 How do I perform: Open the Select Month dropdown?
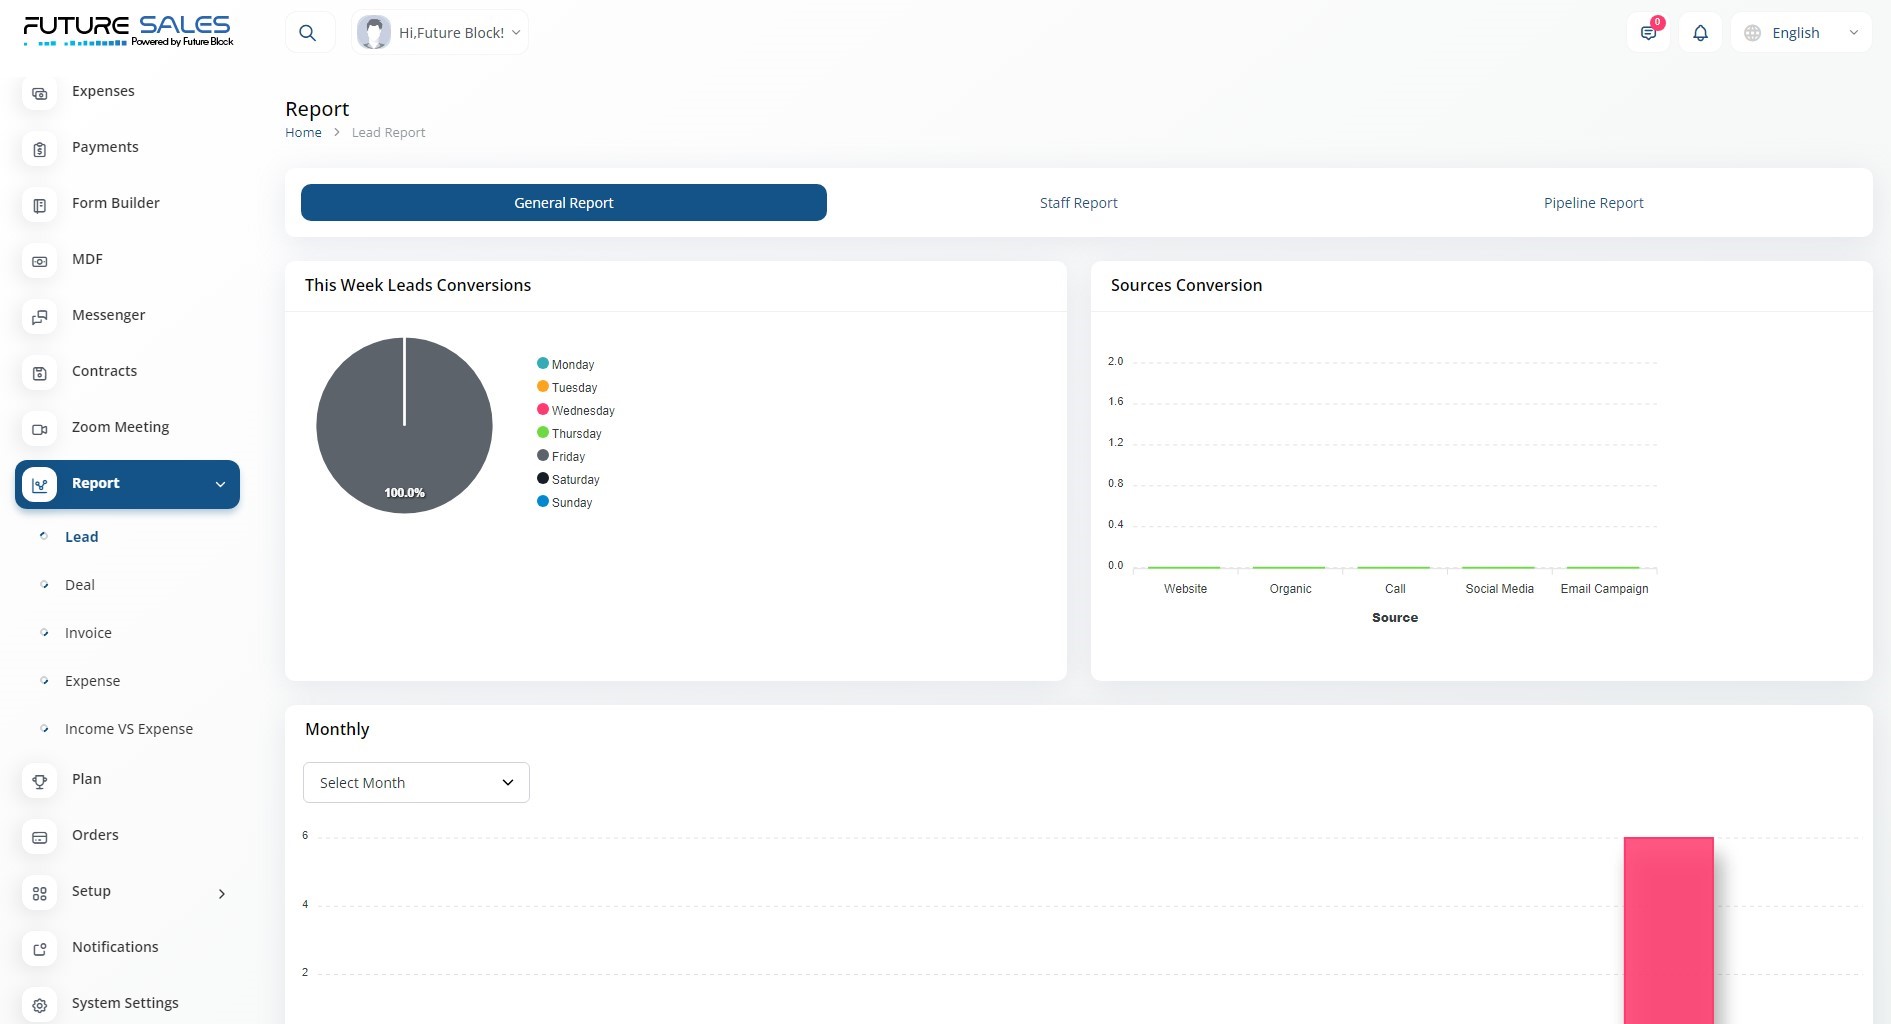416,783
